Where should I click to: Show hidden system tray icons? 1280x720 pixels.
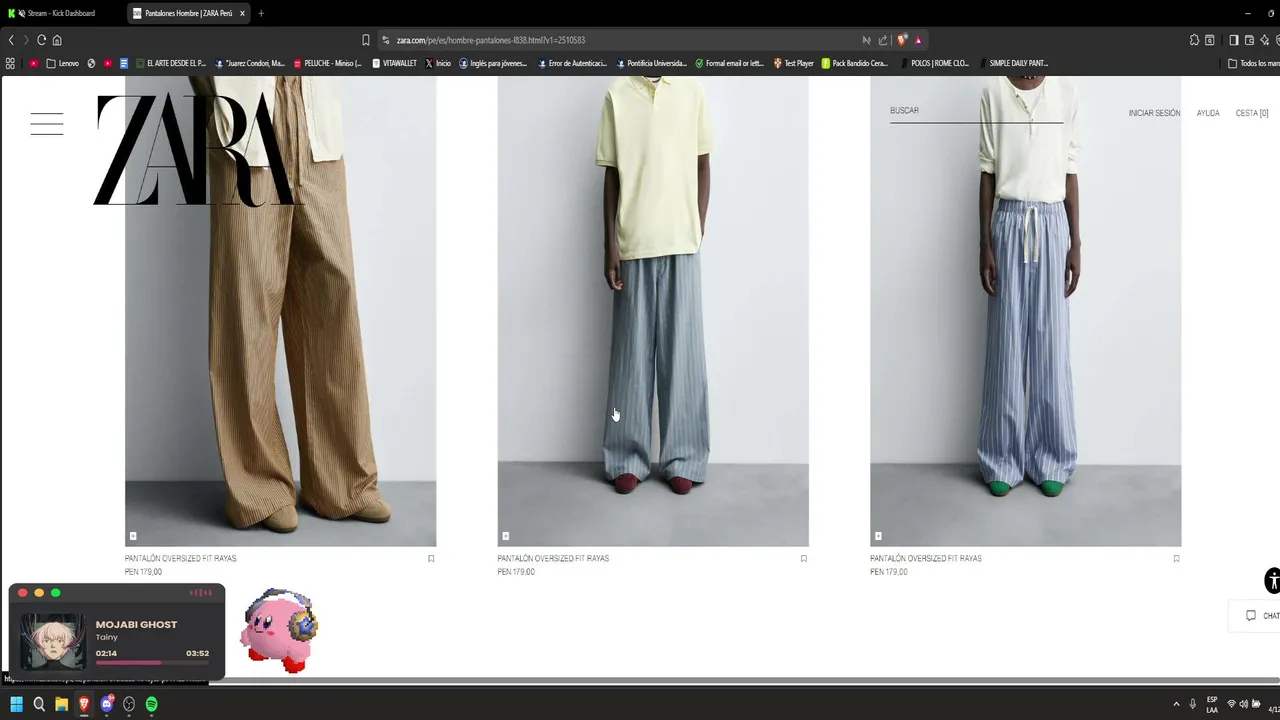[1176, 704]
